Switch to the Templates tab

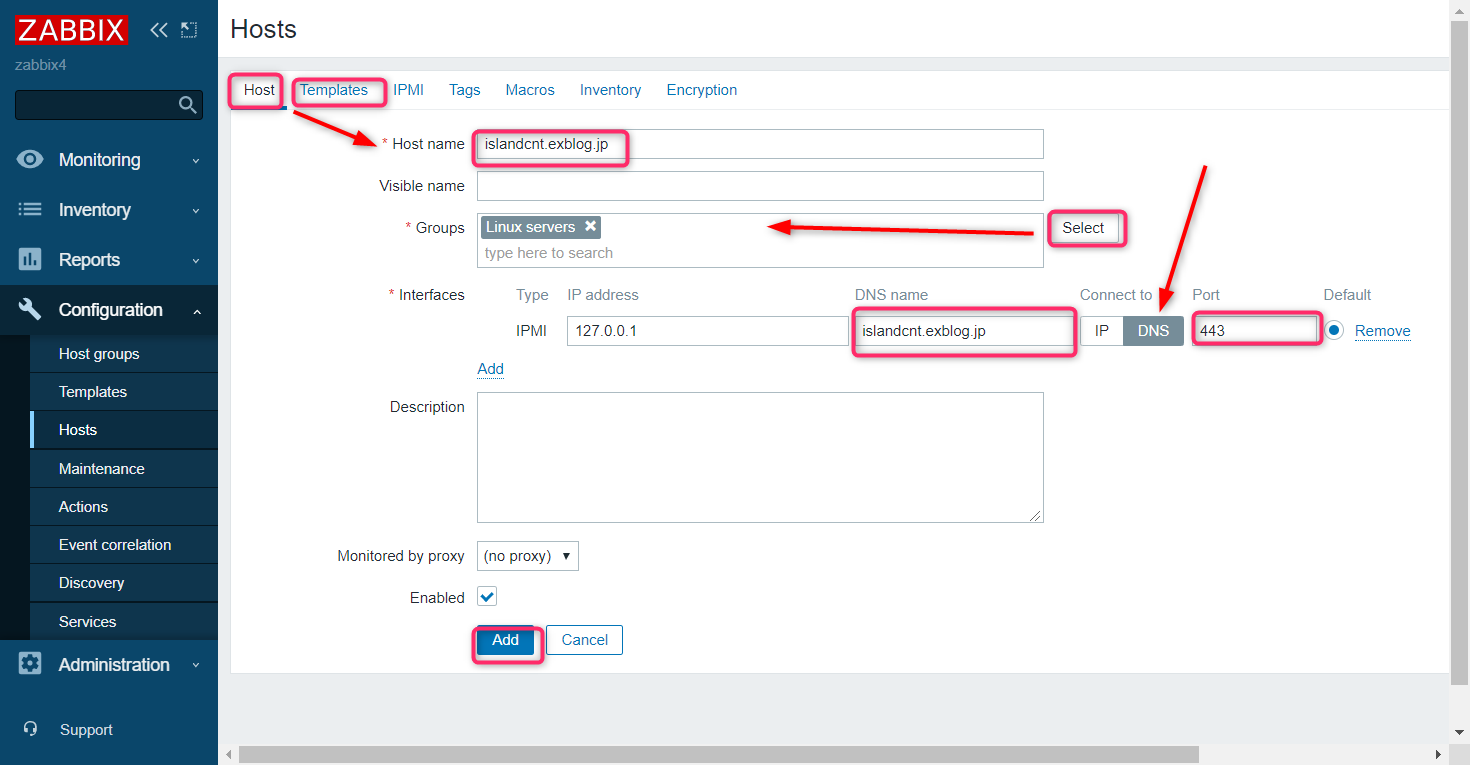pos(334,90)
